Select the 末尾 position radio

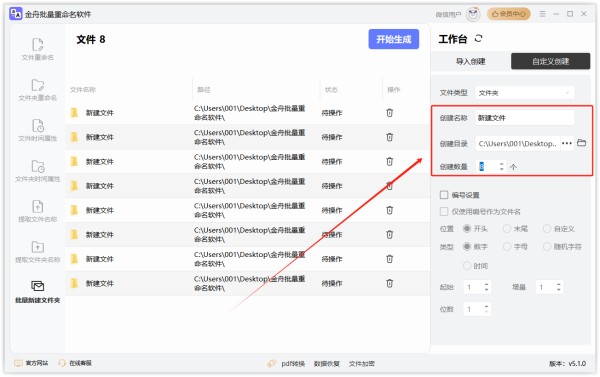[x=507, y=228]
